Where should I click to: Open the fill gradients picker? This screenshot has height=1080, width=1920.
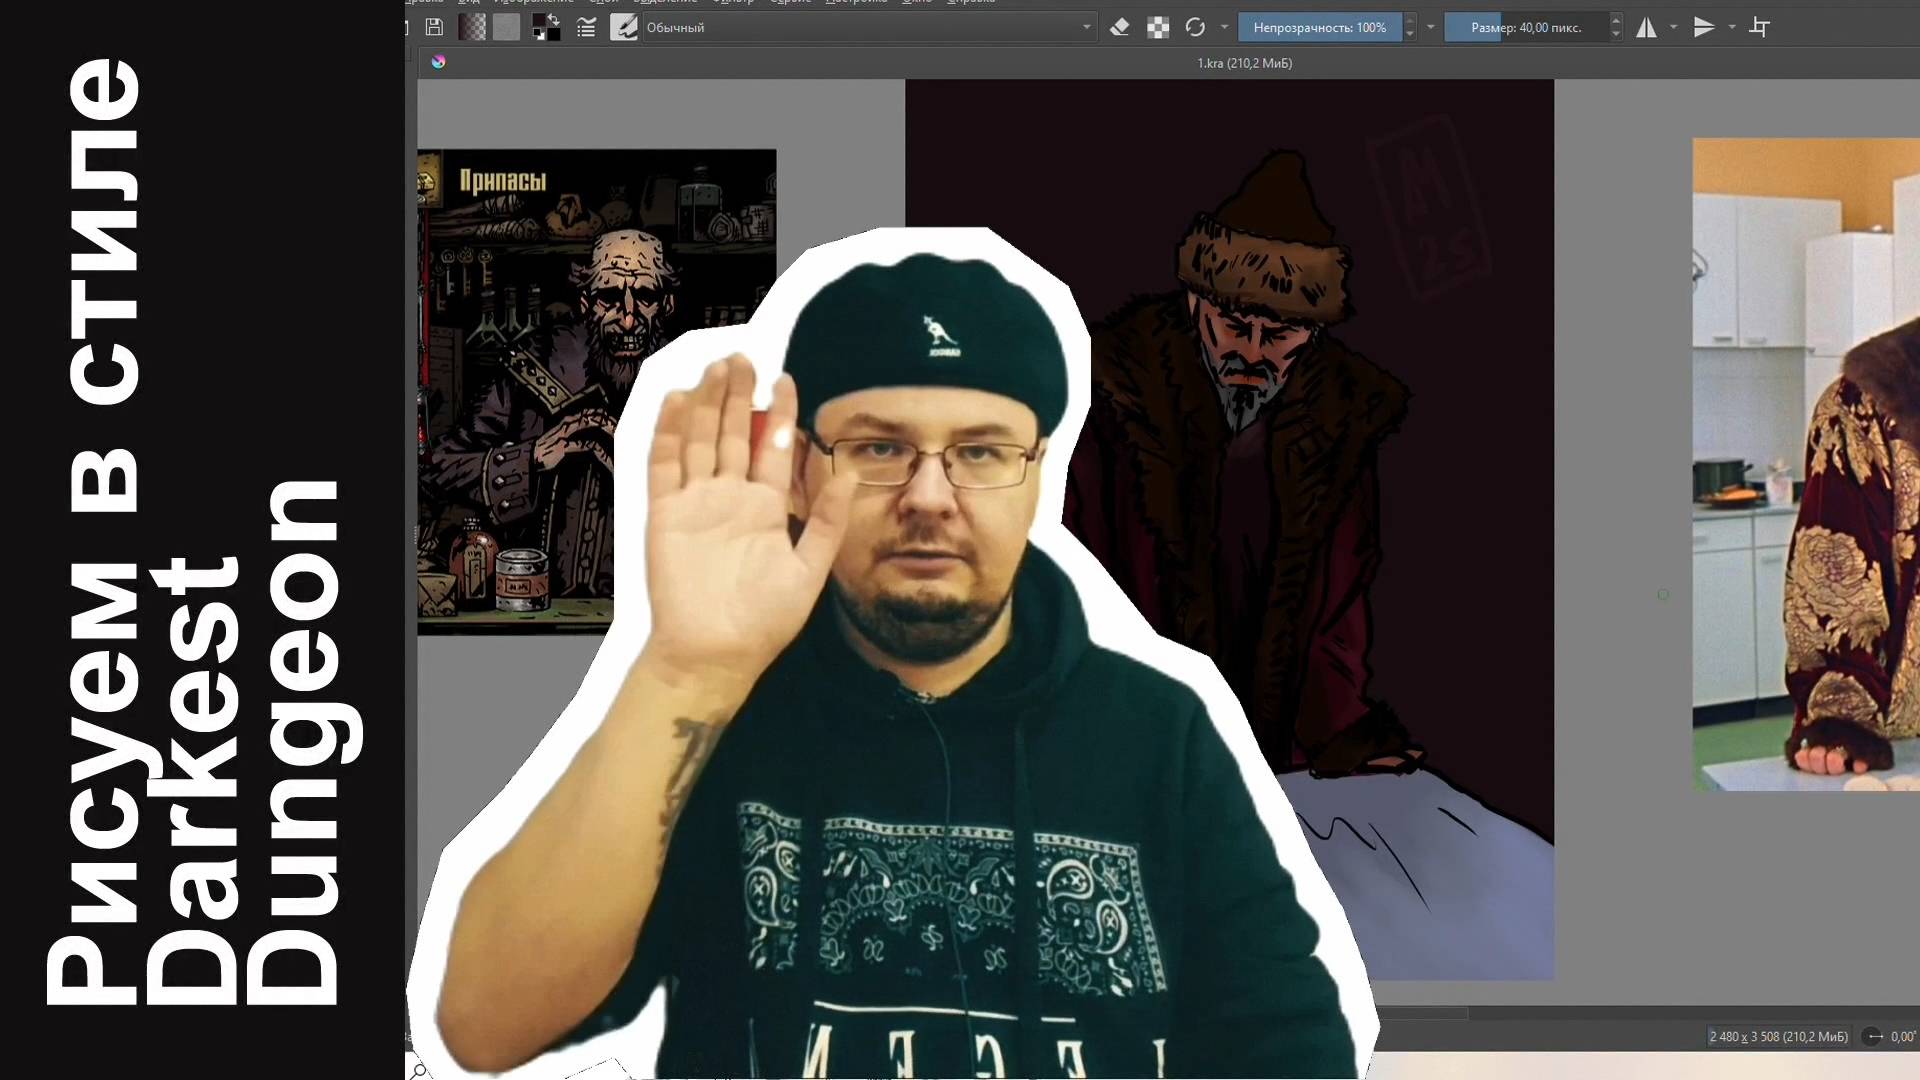coord(472,27)
